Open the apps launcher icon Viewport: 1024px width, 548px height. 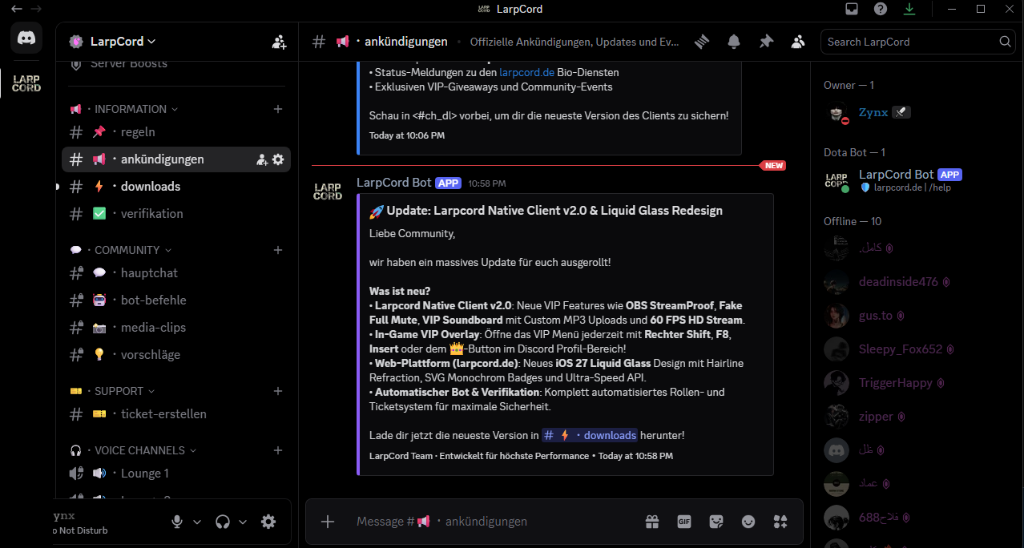coord(780,521)
